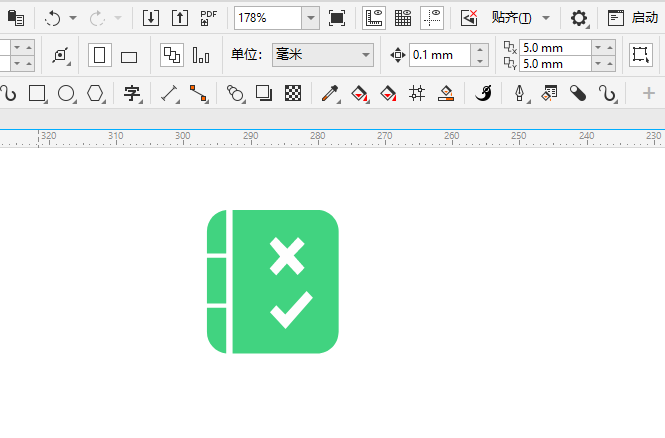Click the Export icon
665x438 pixels.
(180, 18)
